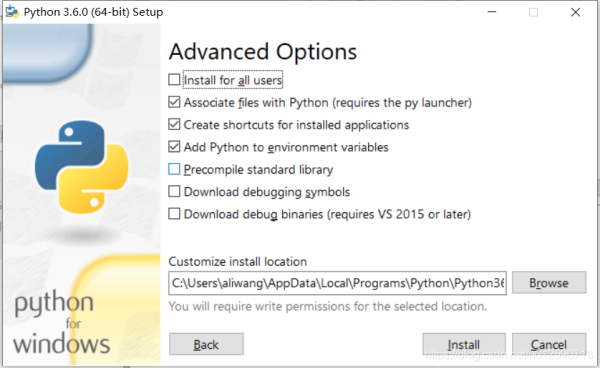This screenshot has height=368, width=600.
Task: Click the "python for windows" banner text
Action: (61, 322)
